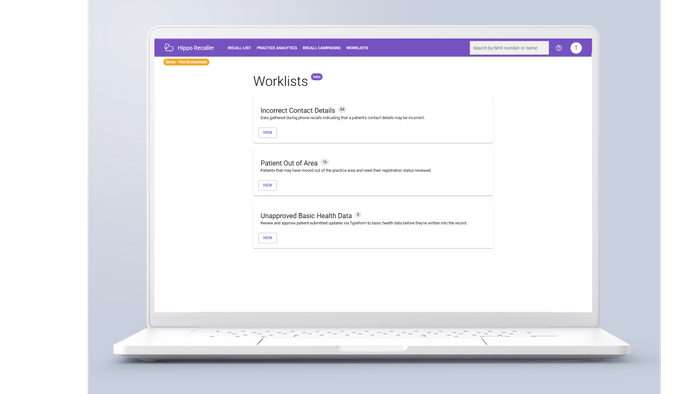Open the help question-mark icon
Screen dimensions: 700x394
coord(558,48)
